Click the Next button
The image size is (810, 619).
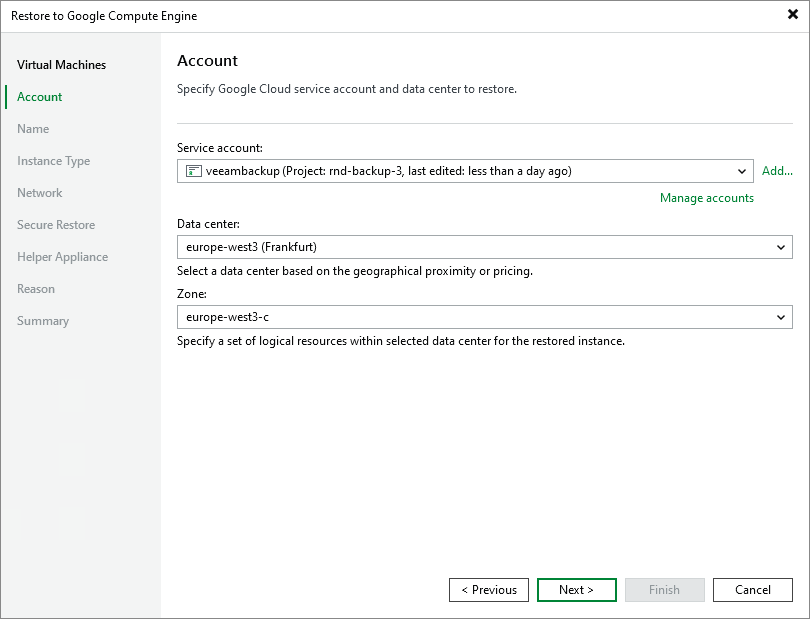pyautogui.click(x=576, y=590)
